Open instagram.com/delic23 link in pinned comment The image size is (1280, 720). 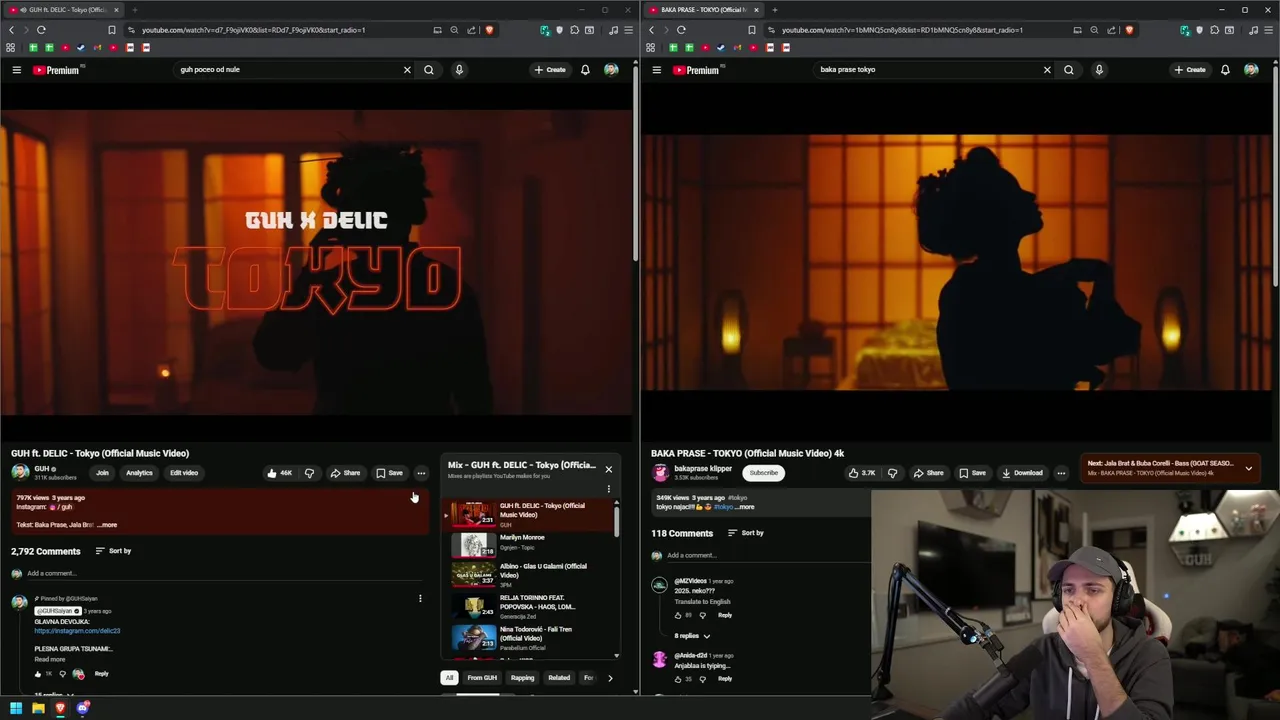pyautogui.click(x=77, y=631)
